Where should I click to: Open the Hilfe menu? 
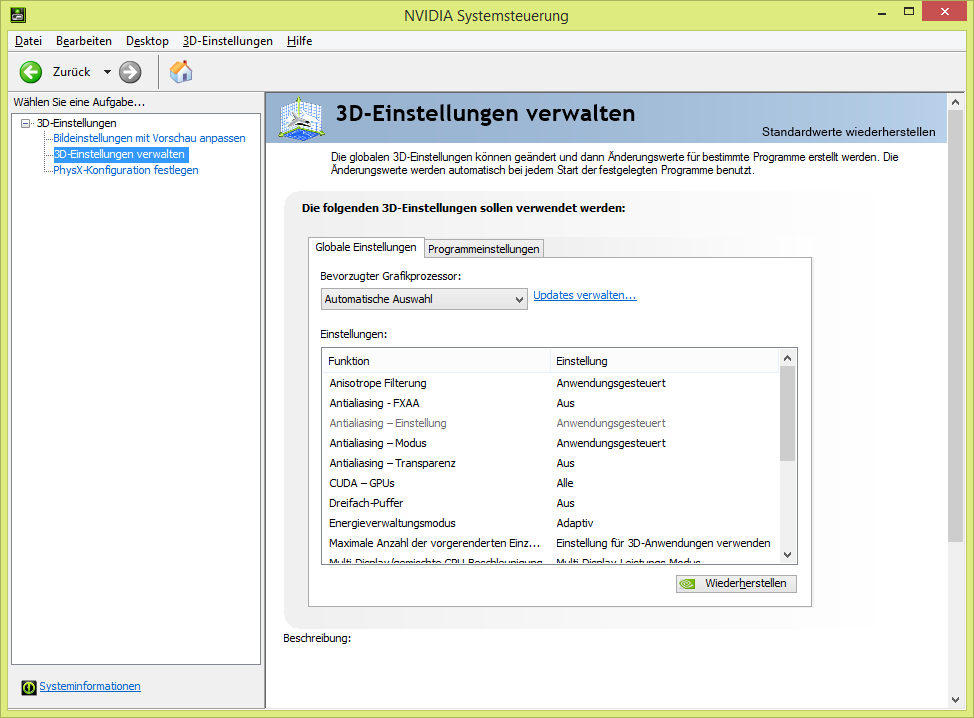pos(299,41)
